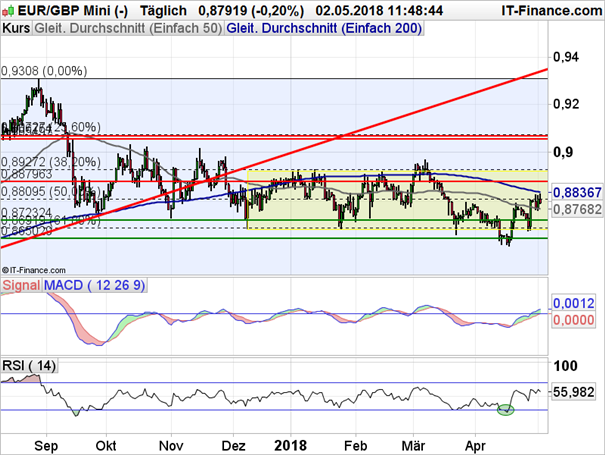Click the RSI ( 14) indicator label
Viewport: 605px width, 455px height.
pyautogui.click(x=29, y=365)
